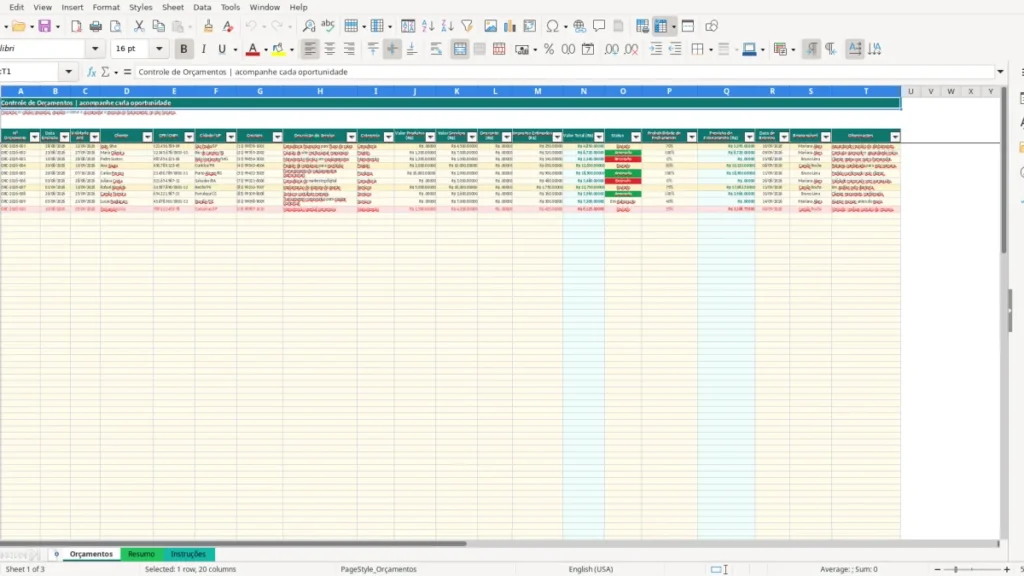Apply red font color swatch
Image resolution: width=1024 pixels, height=576 pixels.
[x=253, y=49]
